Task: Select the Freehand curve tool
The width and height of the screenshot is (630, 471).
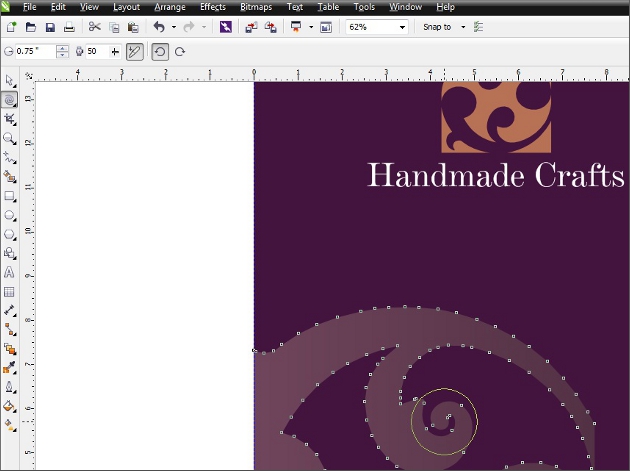Action: [x=9, y=158]
